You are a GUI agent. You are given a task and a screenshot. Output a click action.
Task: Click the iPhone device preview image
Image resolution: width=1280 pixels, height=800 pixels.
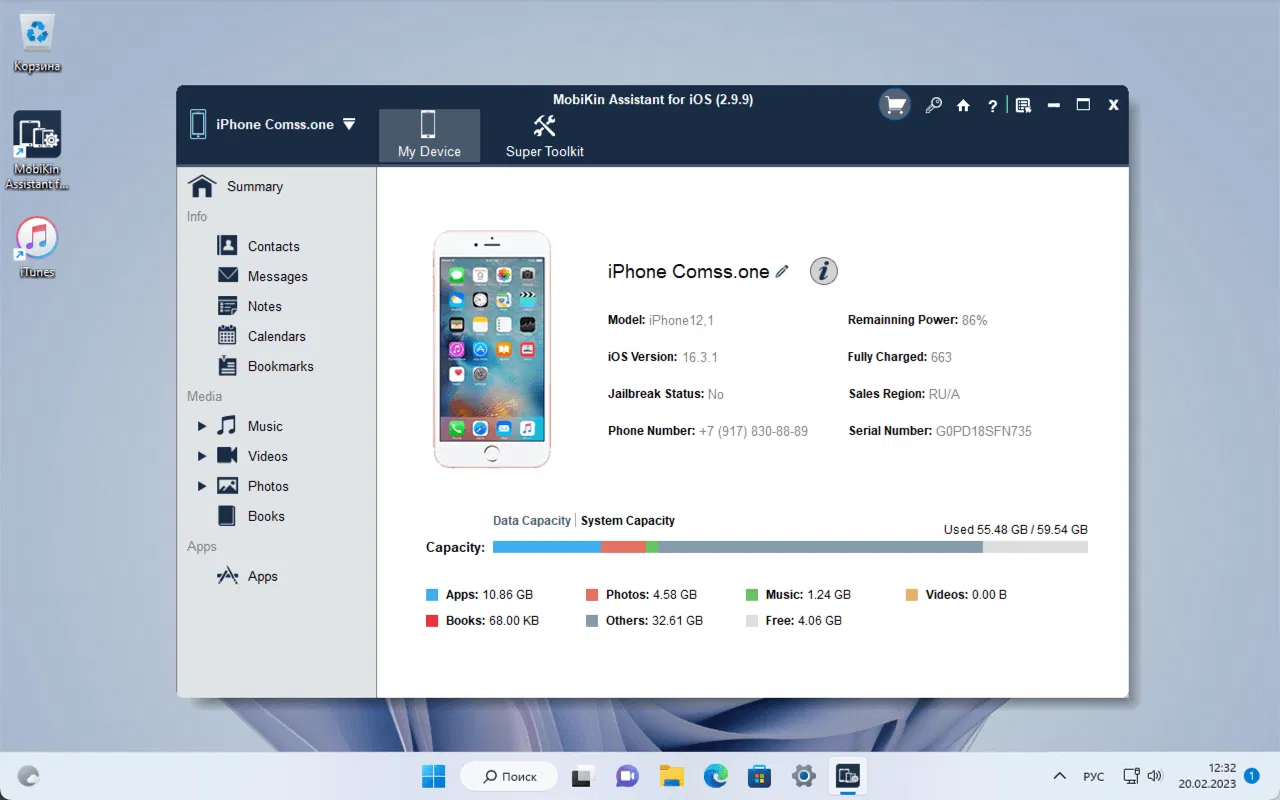coord(491,349)
